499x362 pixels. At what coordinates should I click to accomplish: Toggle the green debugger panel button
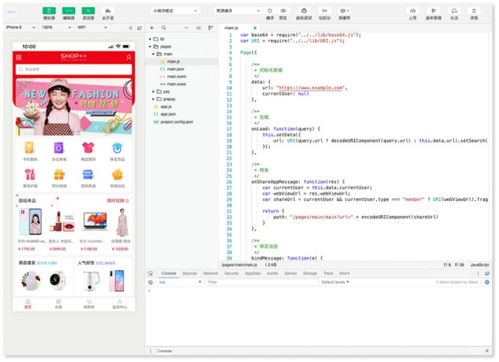[88, 11]
